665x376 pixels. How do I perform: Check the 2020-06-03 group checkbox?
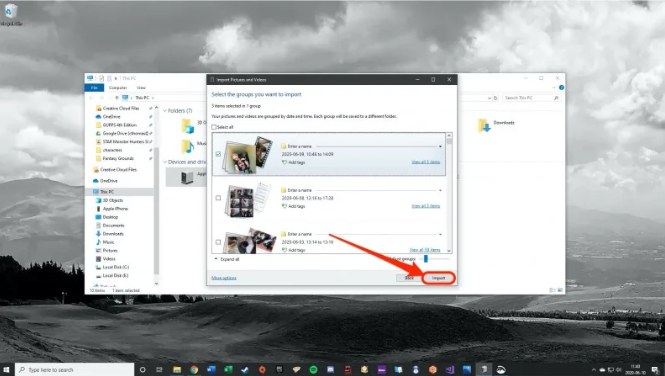(218, 242)
